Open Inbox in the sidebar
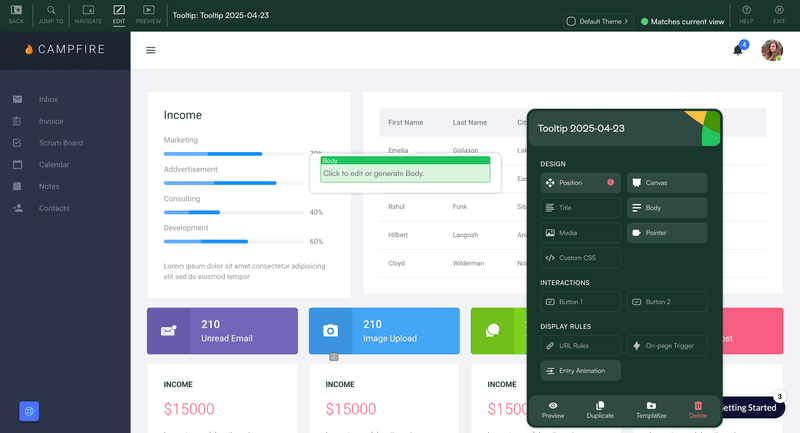800x433 pixels. click(x=48, y=99)
